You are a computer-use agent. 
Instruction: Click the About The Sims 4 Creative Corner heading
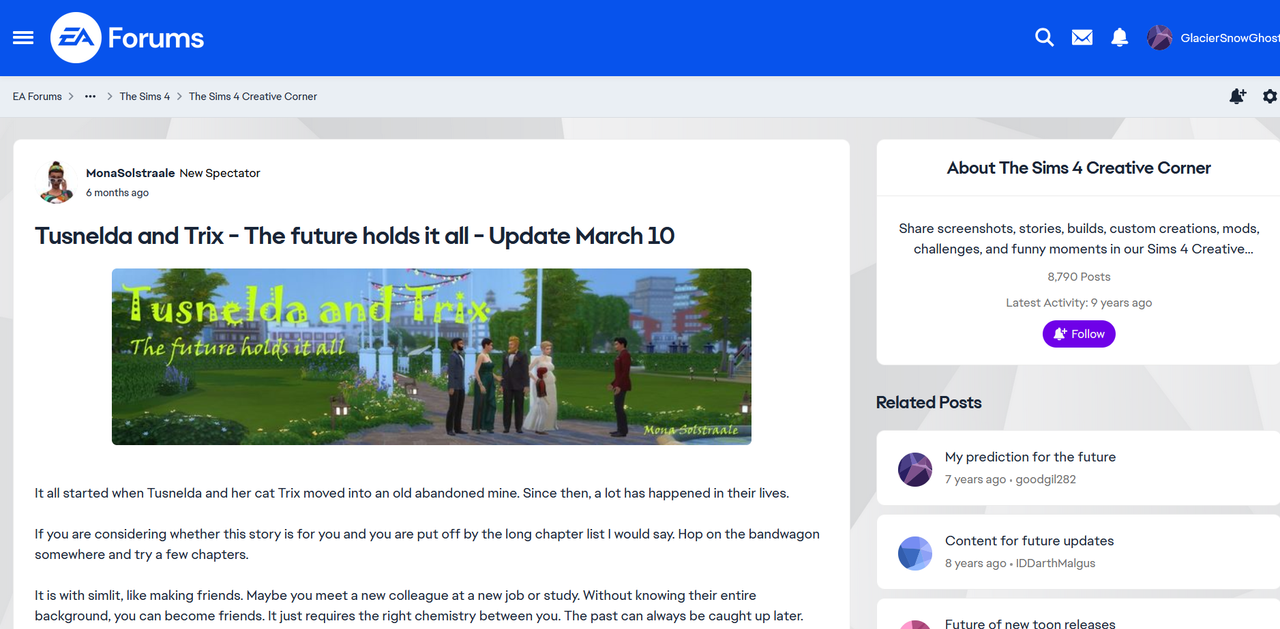pyautogui.click(x=1079, y=168)
